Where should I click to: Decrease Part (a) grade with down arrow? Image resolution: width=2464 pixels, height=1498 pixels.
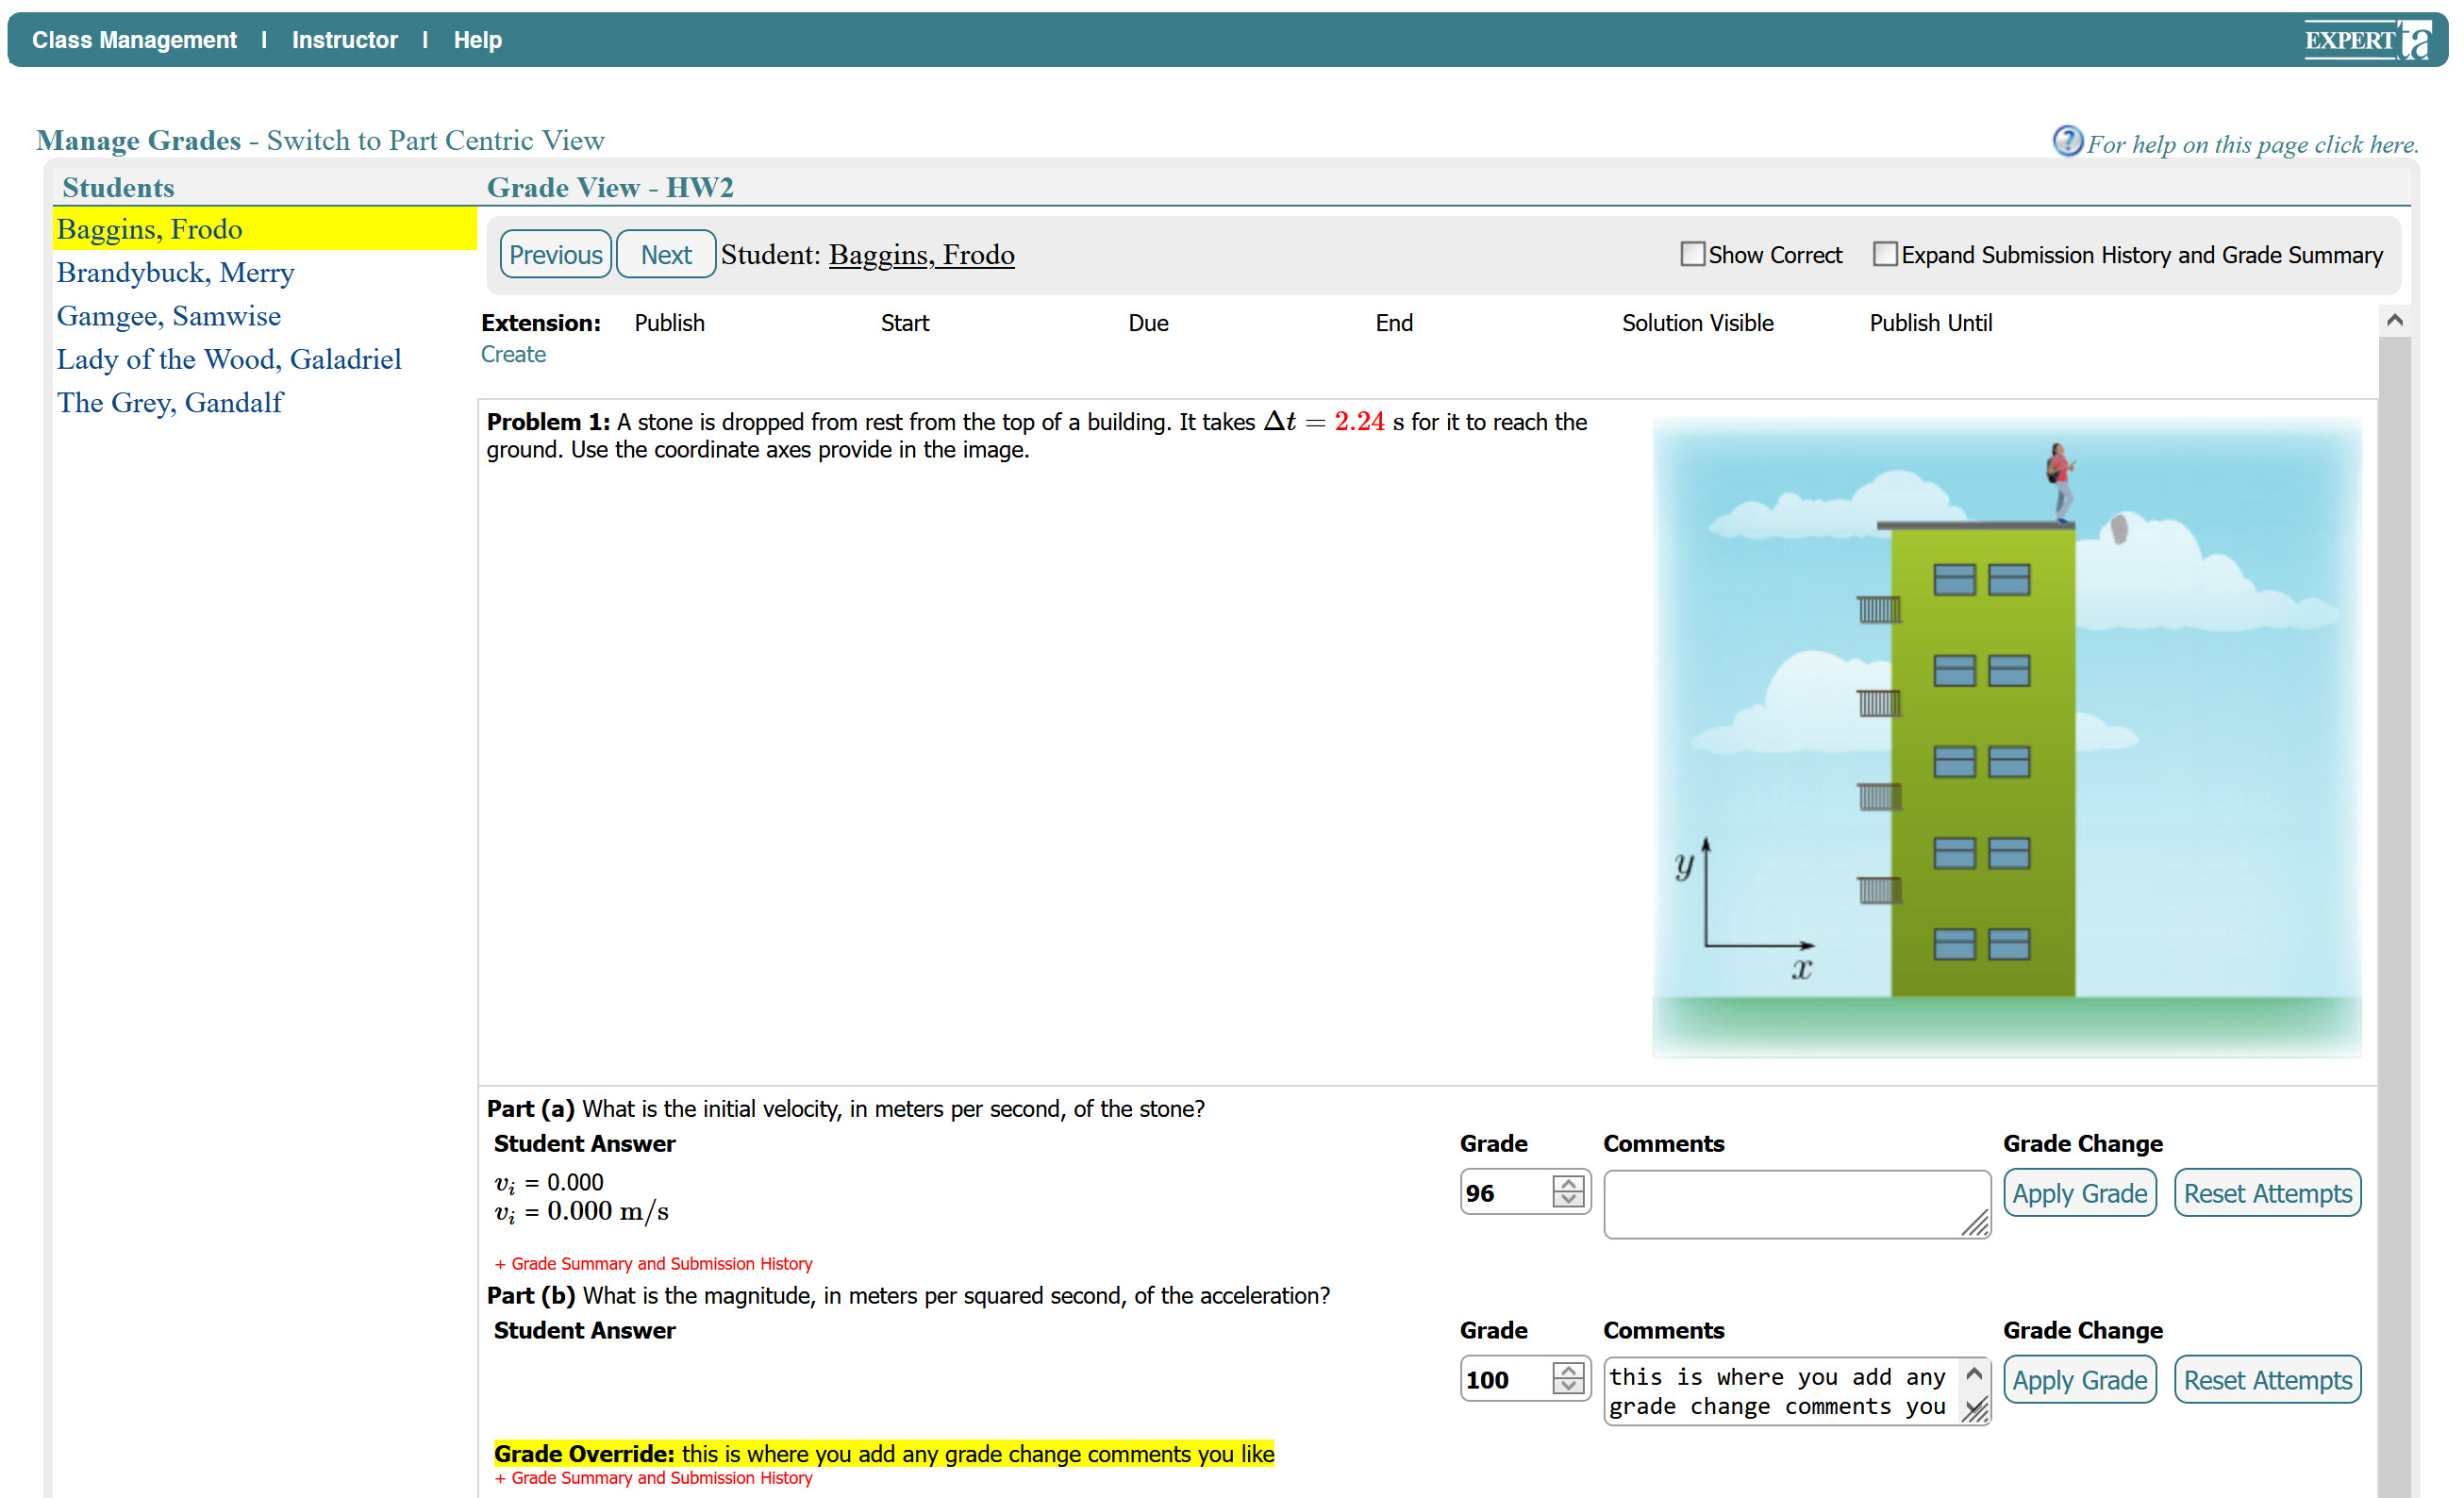[1567, 1199]
